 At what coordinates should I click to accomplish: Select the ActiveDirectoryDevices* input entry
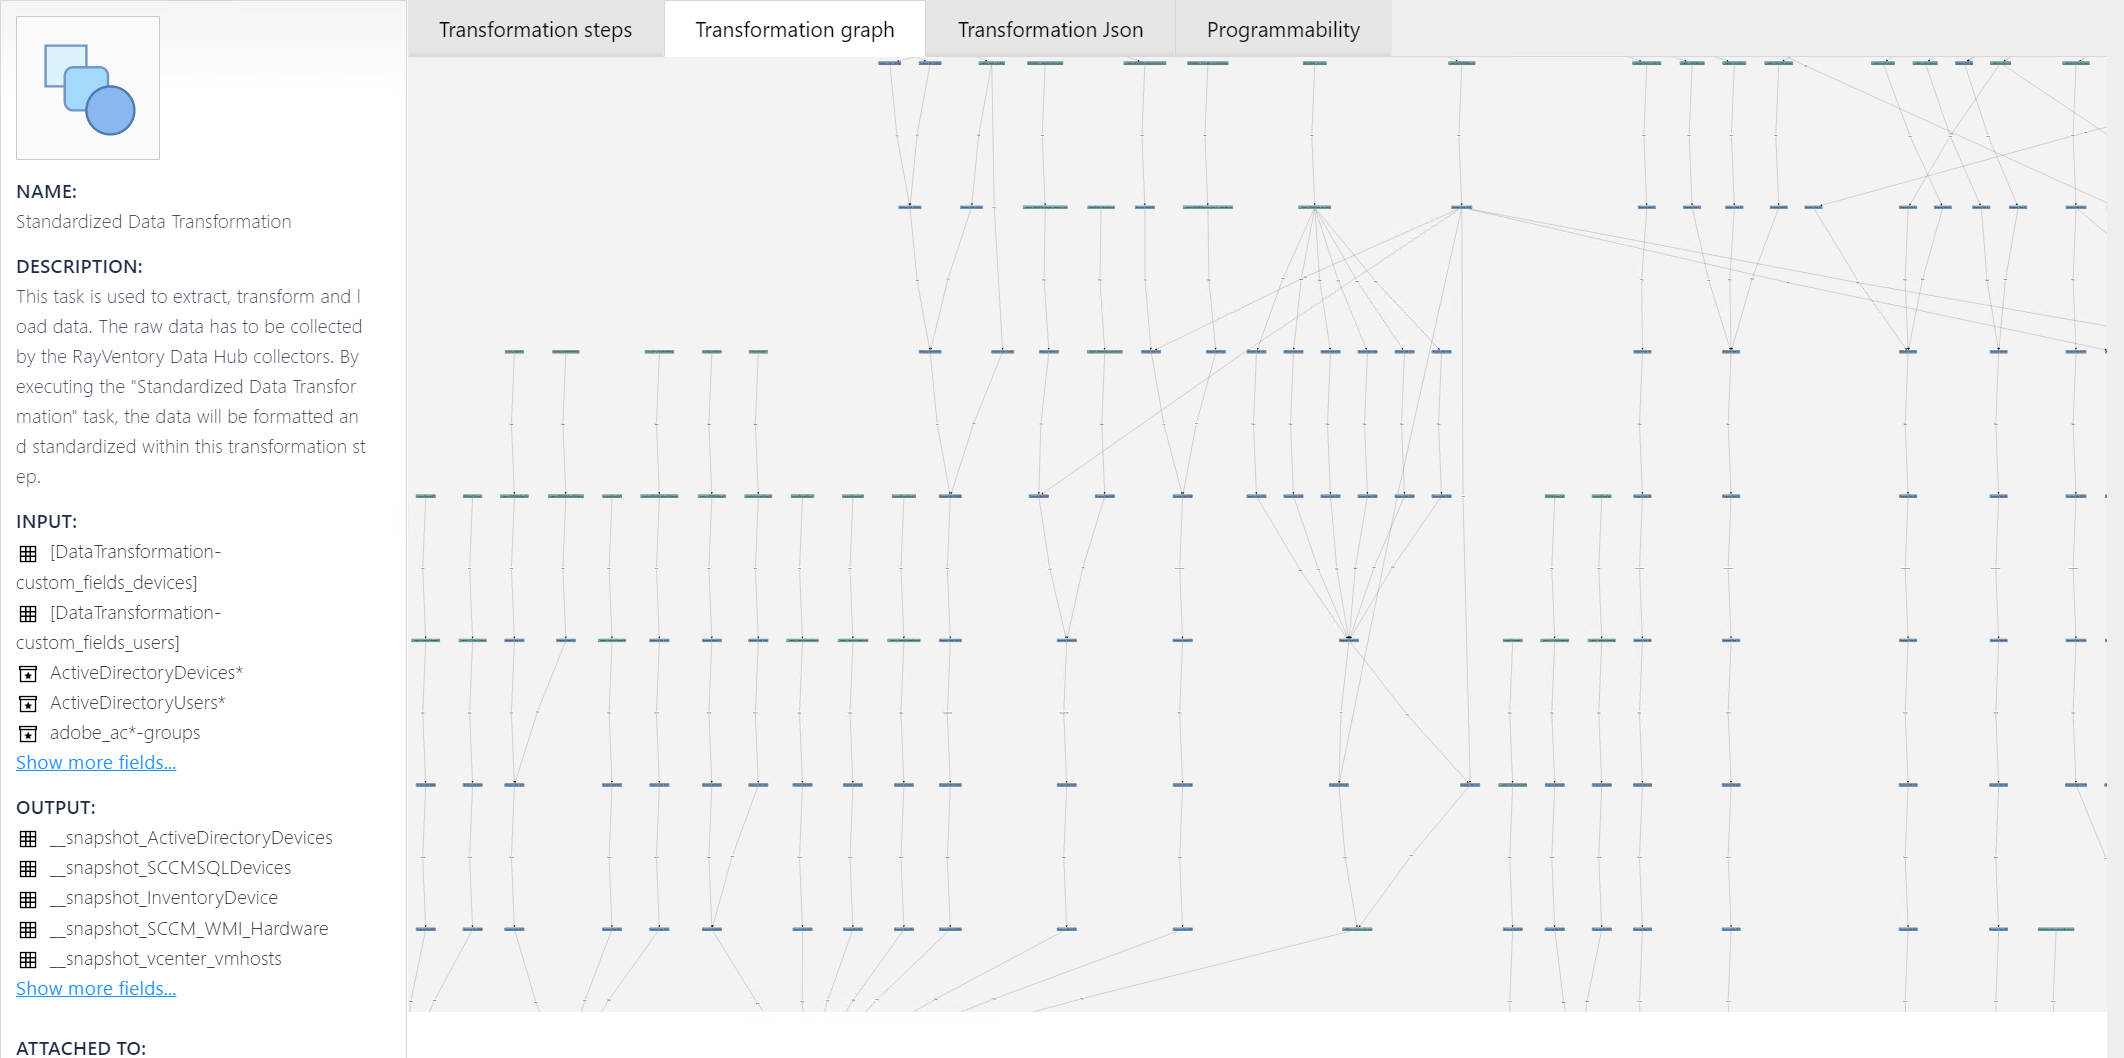pos(146,673)
